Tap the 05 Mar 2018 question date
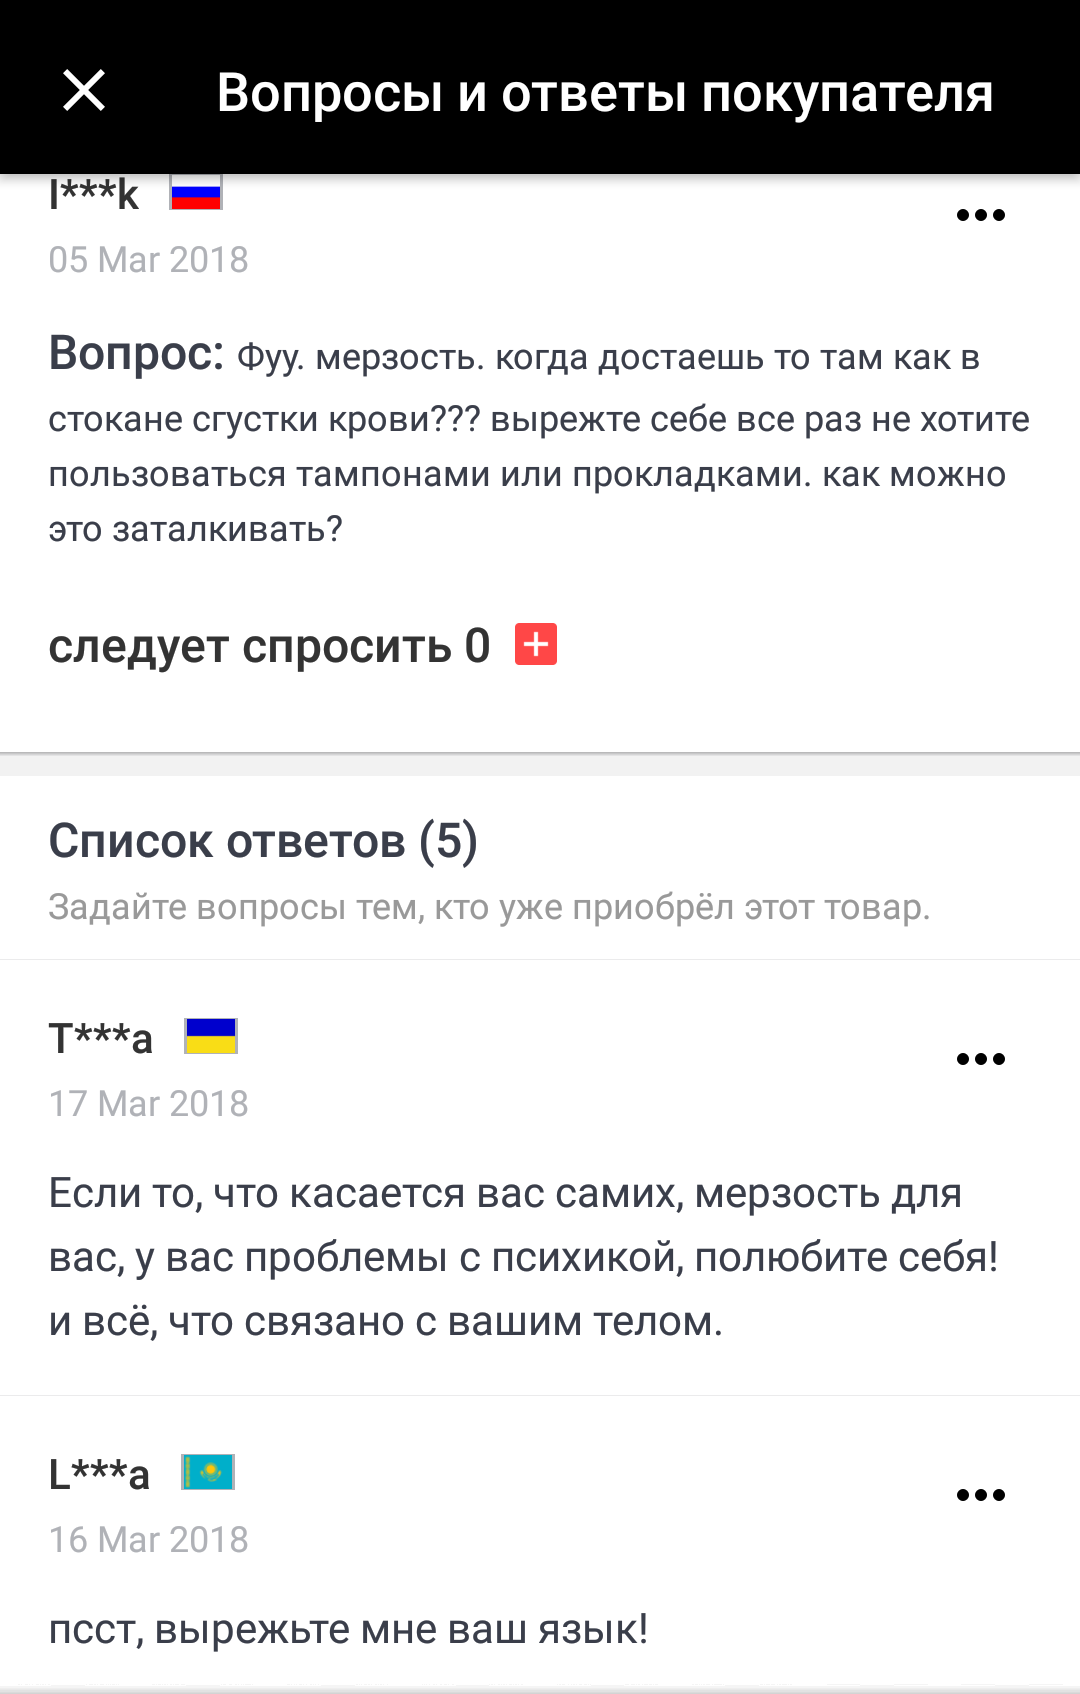The height and width of the screenshot is (1694, 1080). (x=148, y=260)
